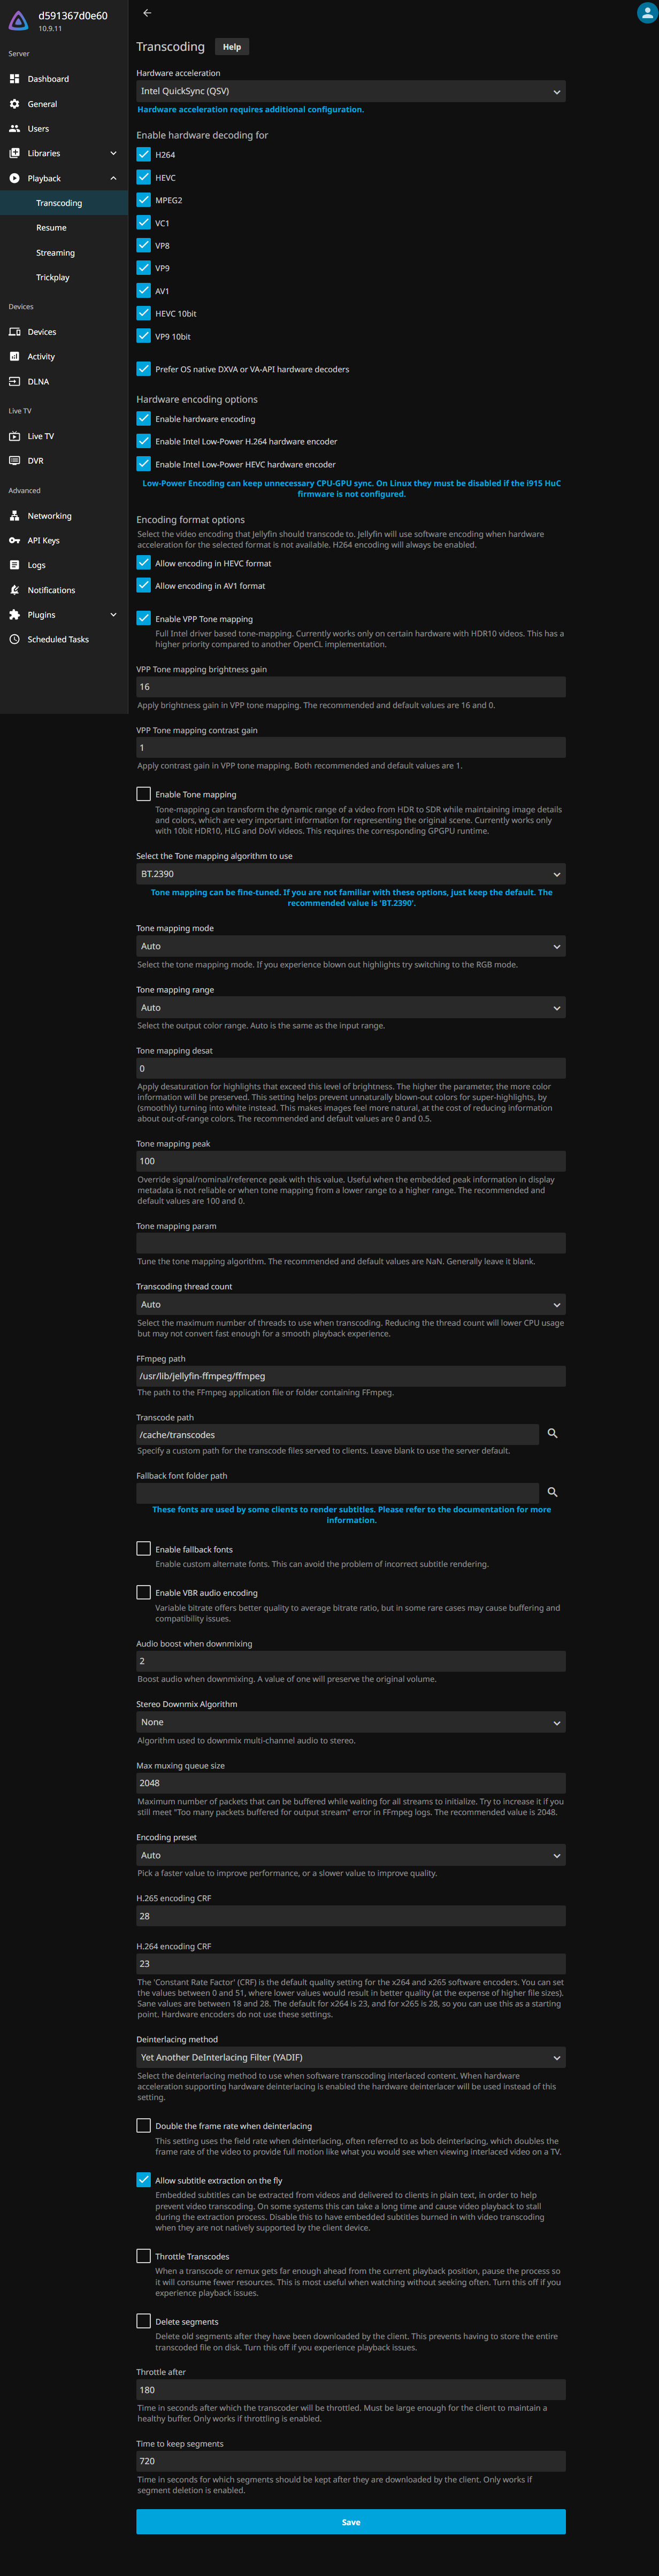
Task: Open Plugins puzzle icon in sidebar
Action: pyautogui.click(x=14, y=615)
